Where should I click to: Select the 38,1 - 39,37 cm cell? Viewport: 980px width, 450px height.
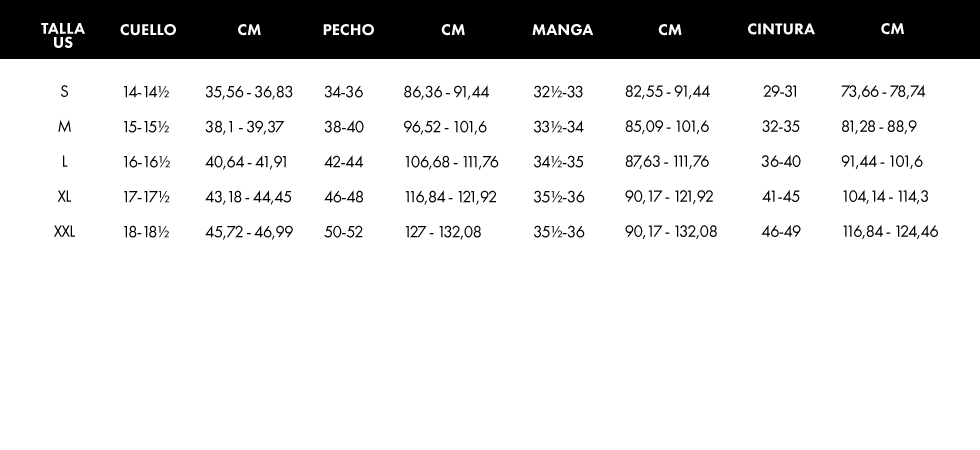click(244, 127)
